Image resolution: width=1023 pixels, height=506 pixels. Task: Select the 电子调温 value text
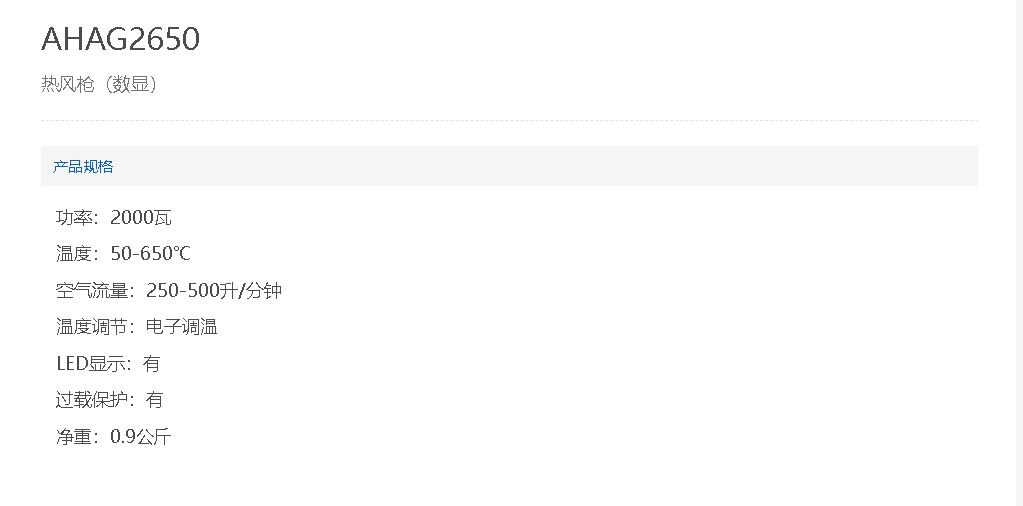[x=181, y=327]
